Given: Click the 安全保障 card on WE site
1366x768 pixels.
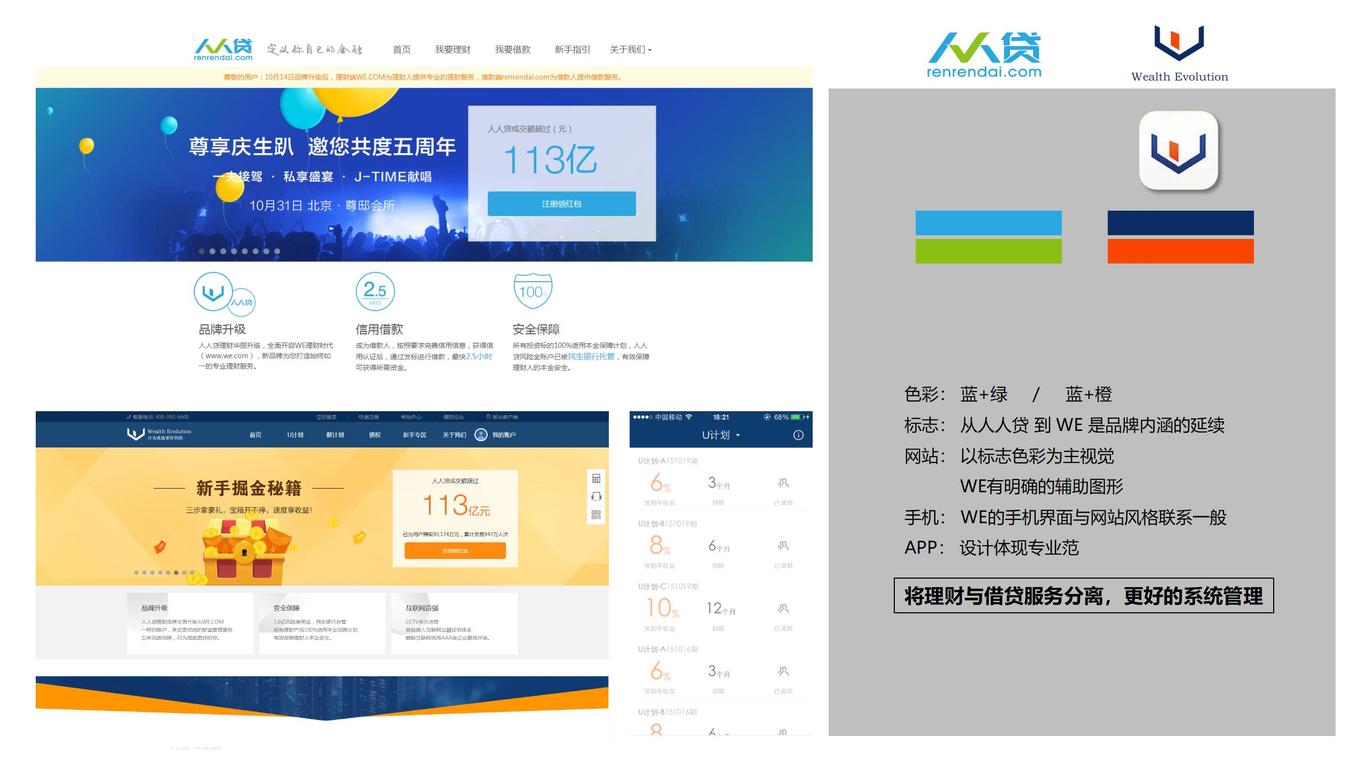Looking at the screenshot, I should click(322, 624).
